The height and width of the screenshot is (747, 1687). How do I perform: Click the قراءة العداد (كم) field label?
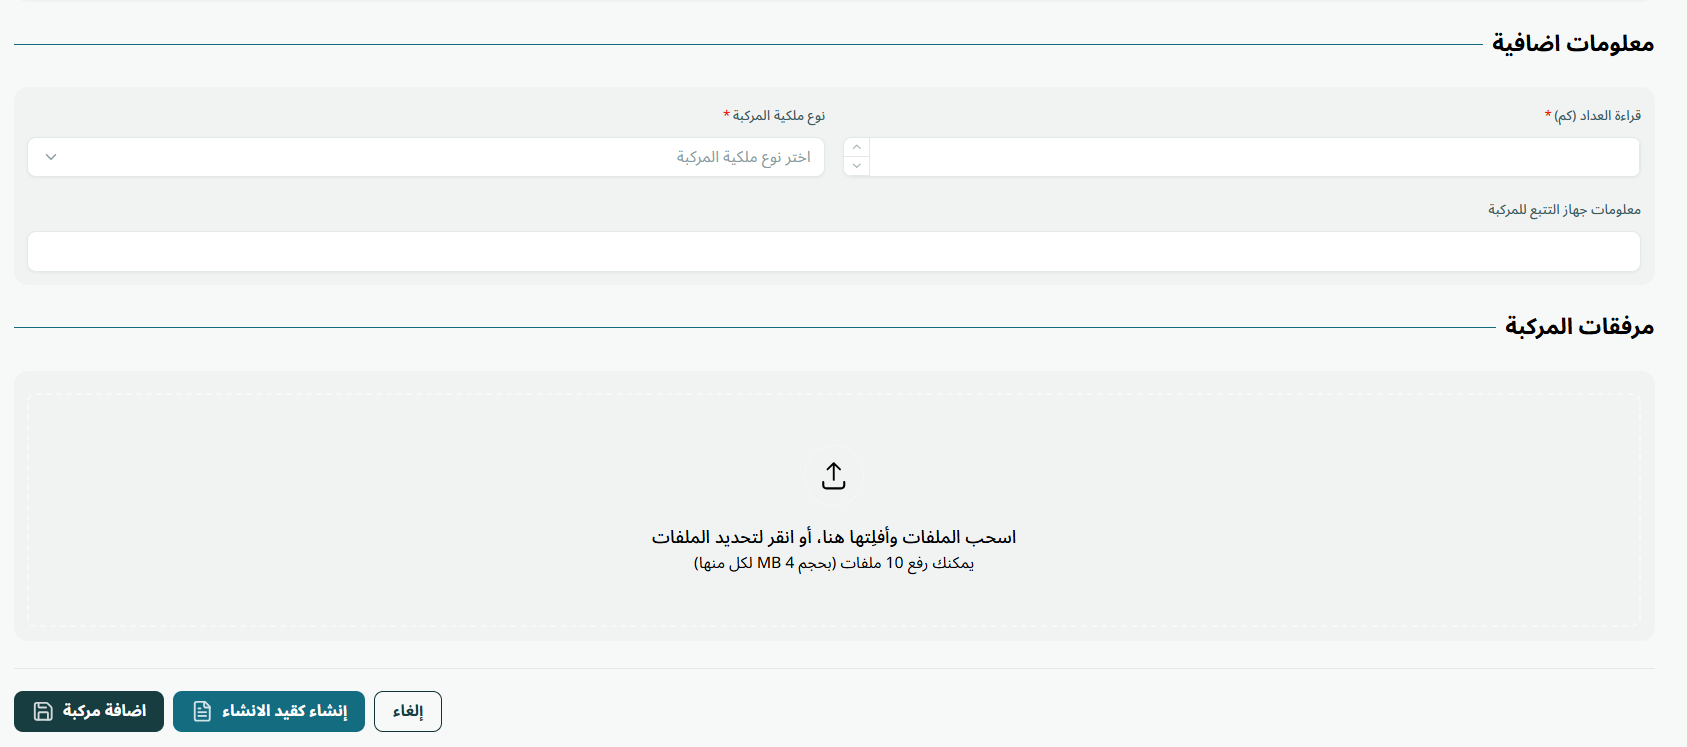tap(1593, 116)
